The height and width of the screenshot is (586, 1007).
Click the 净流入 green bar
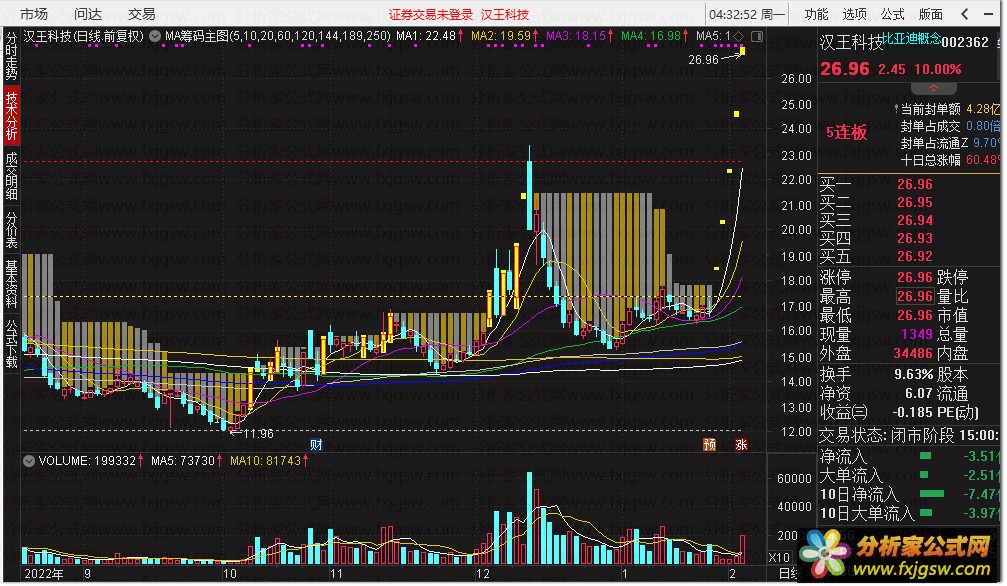(925, 456)
